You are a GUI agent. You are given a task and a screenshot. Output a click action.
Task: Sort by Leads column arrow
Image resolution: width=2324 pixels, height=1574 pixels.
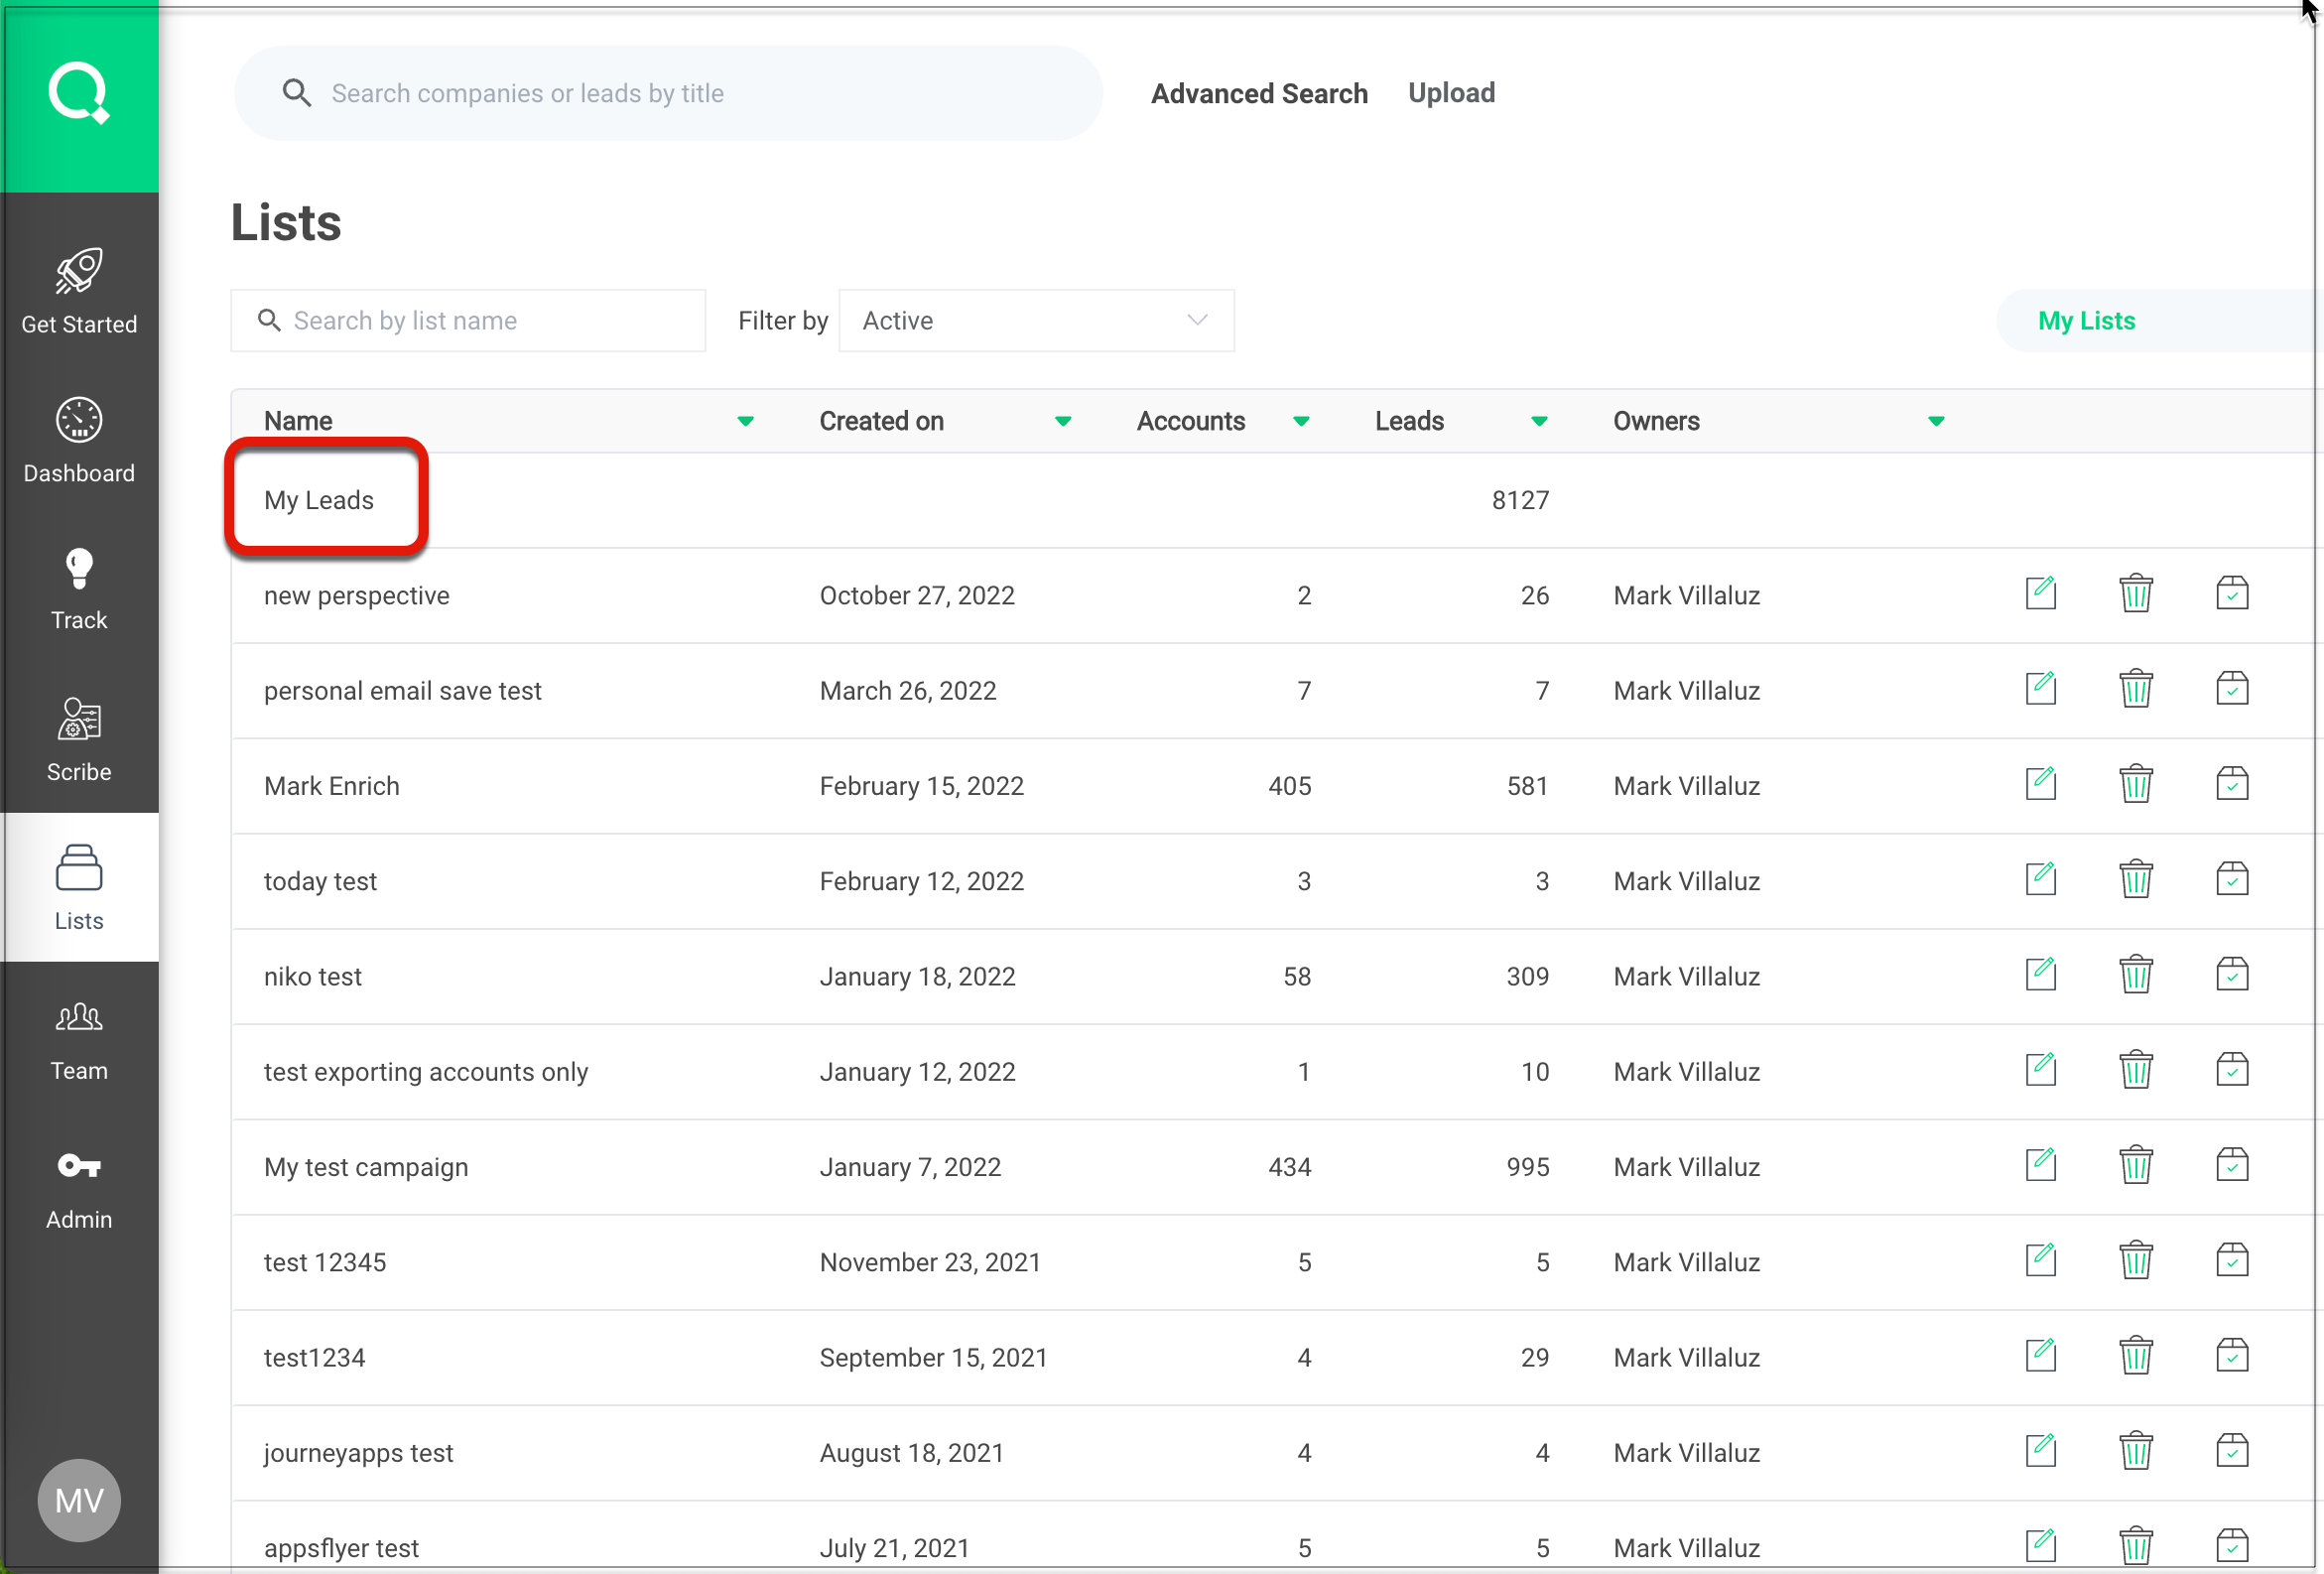coord(1539,421)
